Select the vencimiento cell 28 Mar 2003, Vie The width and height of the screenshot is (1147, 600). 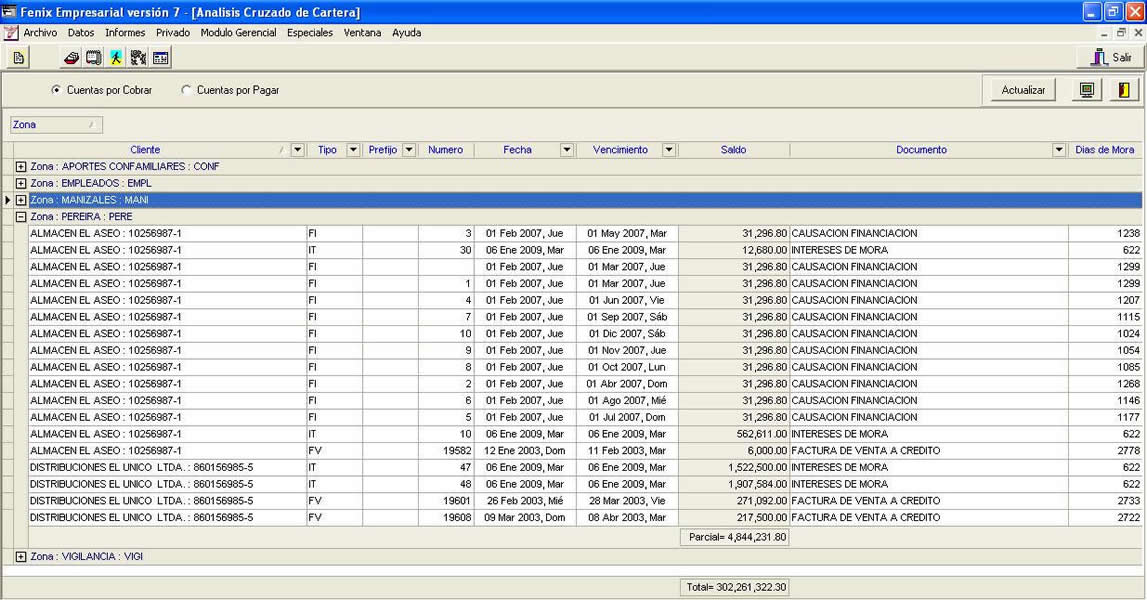tap(628, 501)
